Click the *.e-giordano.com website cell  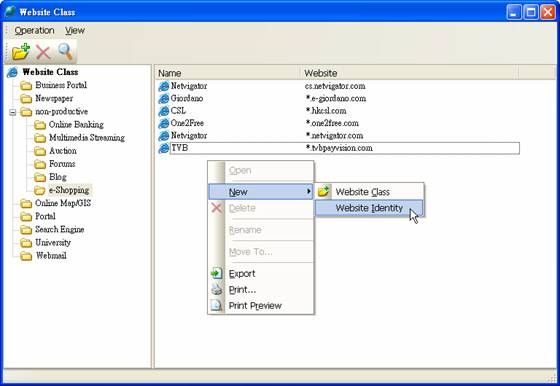pos(336,98)
